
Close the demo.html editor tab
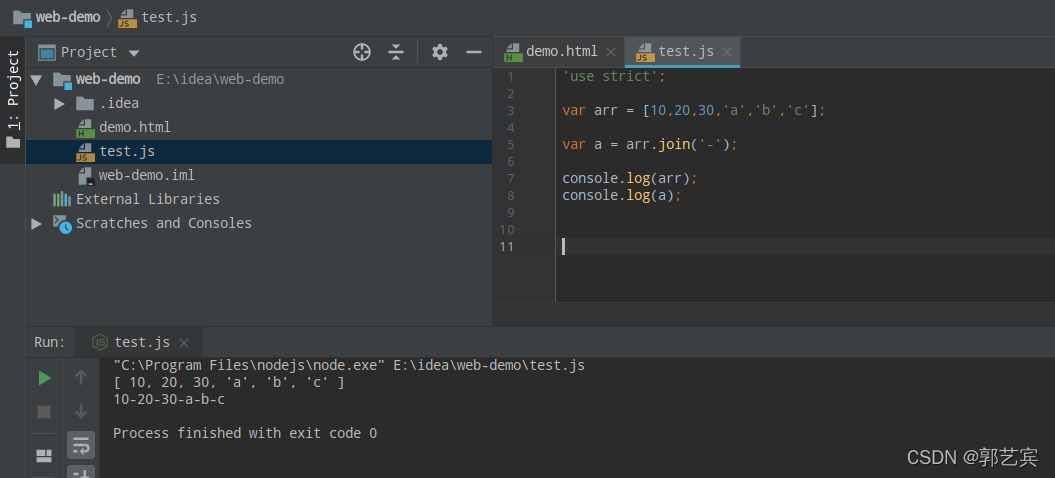pos(611,52)
